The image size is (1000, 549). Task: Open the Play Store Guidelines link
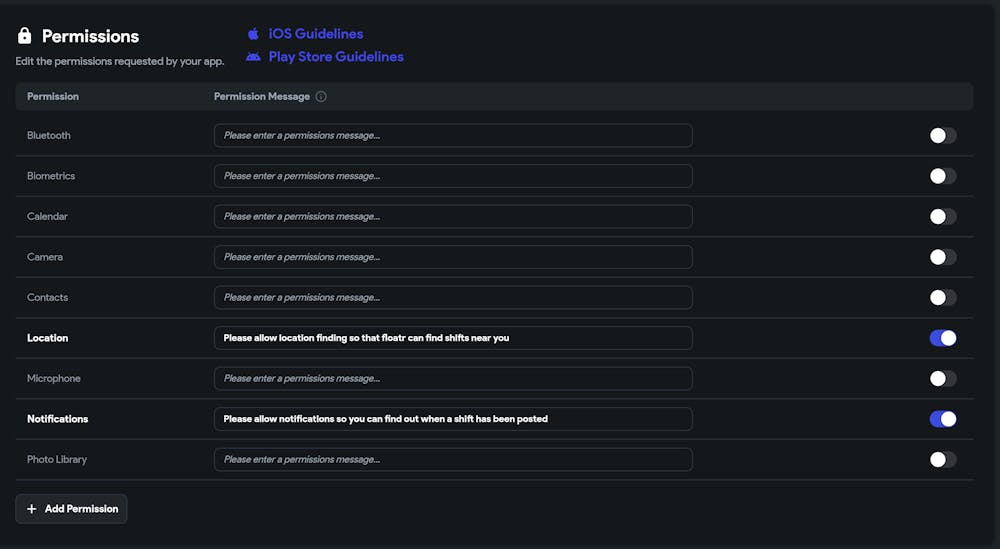point(336,57)
